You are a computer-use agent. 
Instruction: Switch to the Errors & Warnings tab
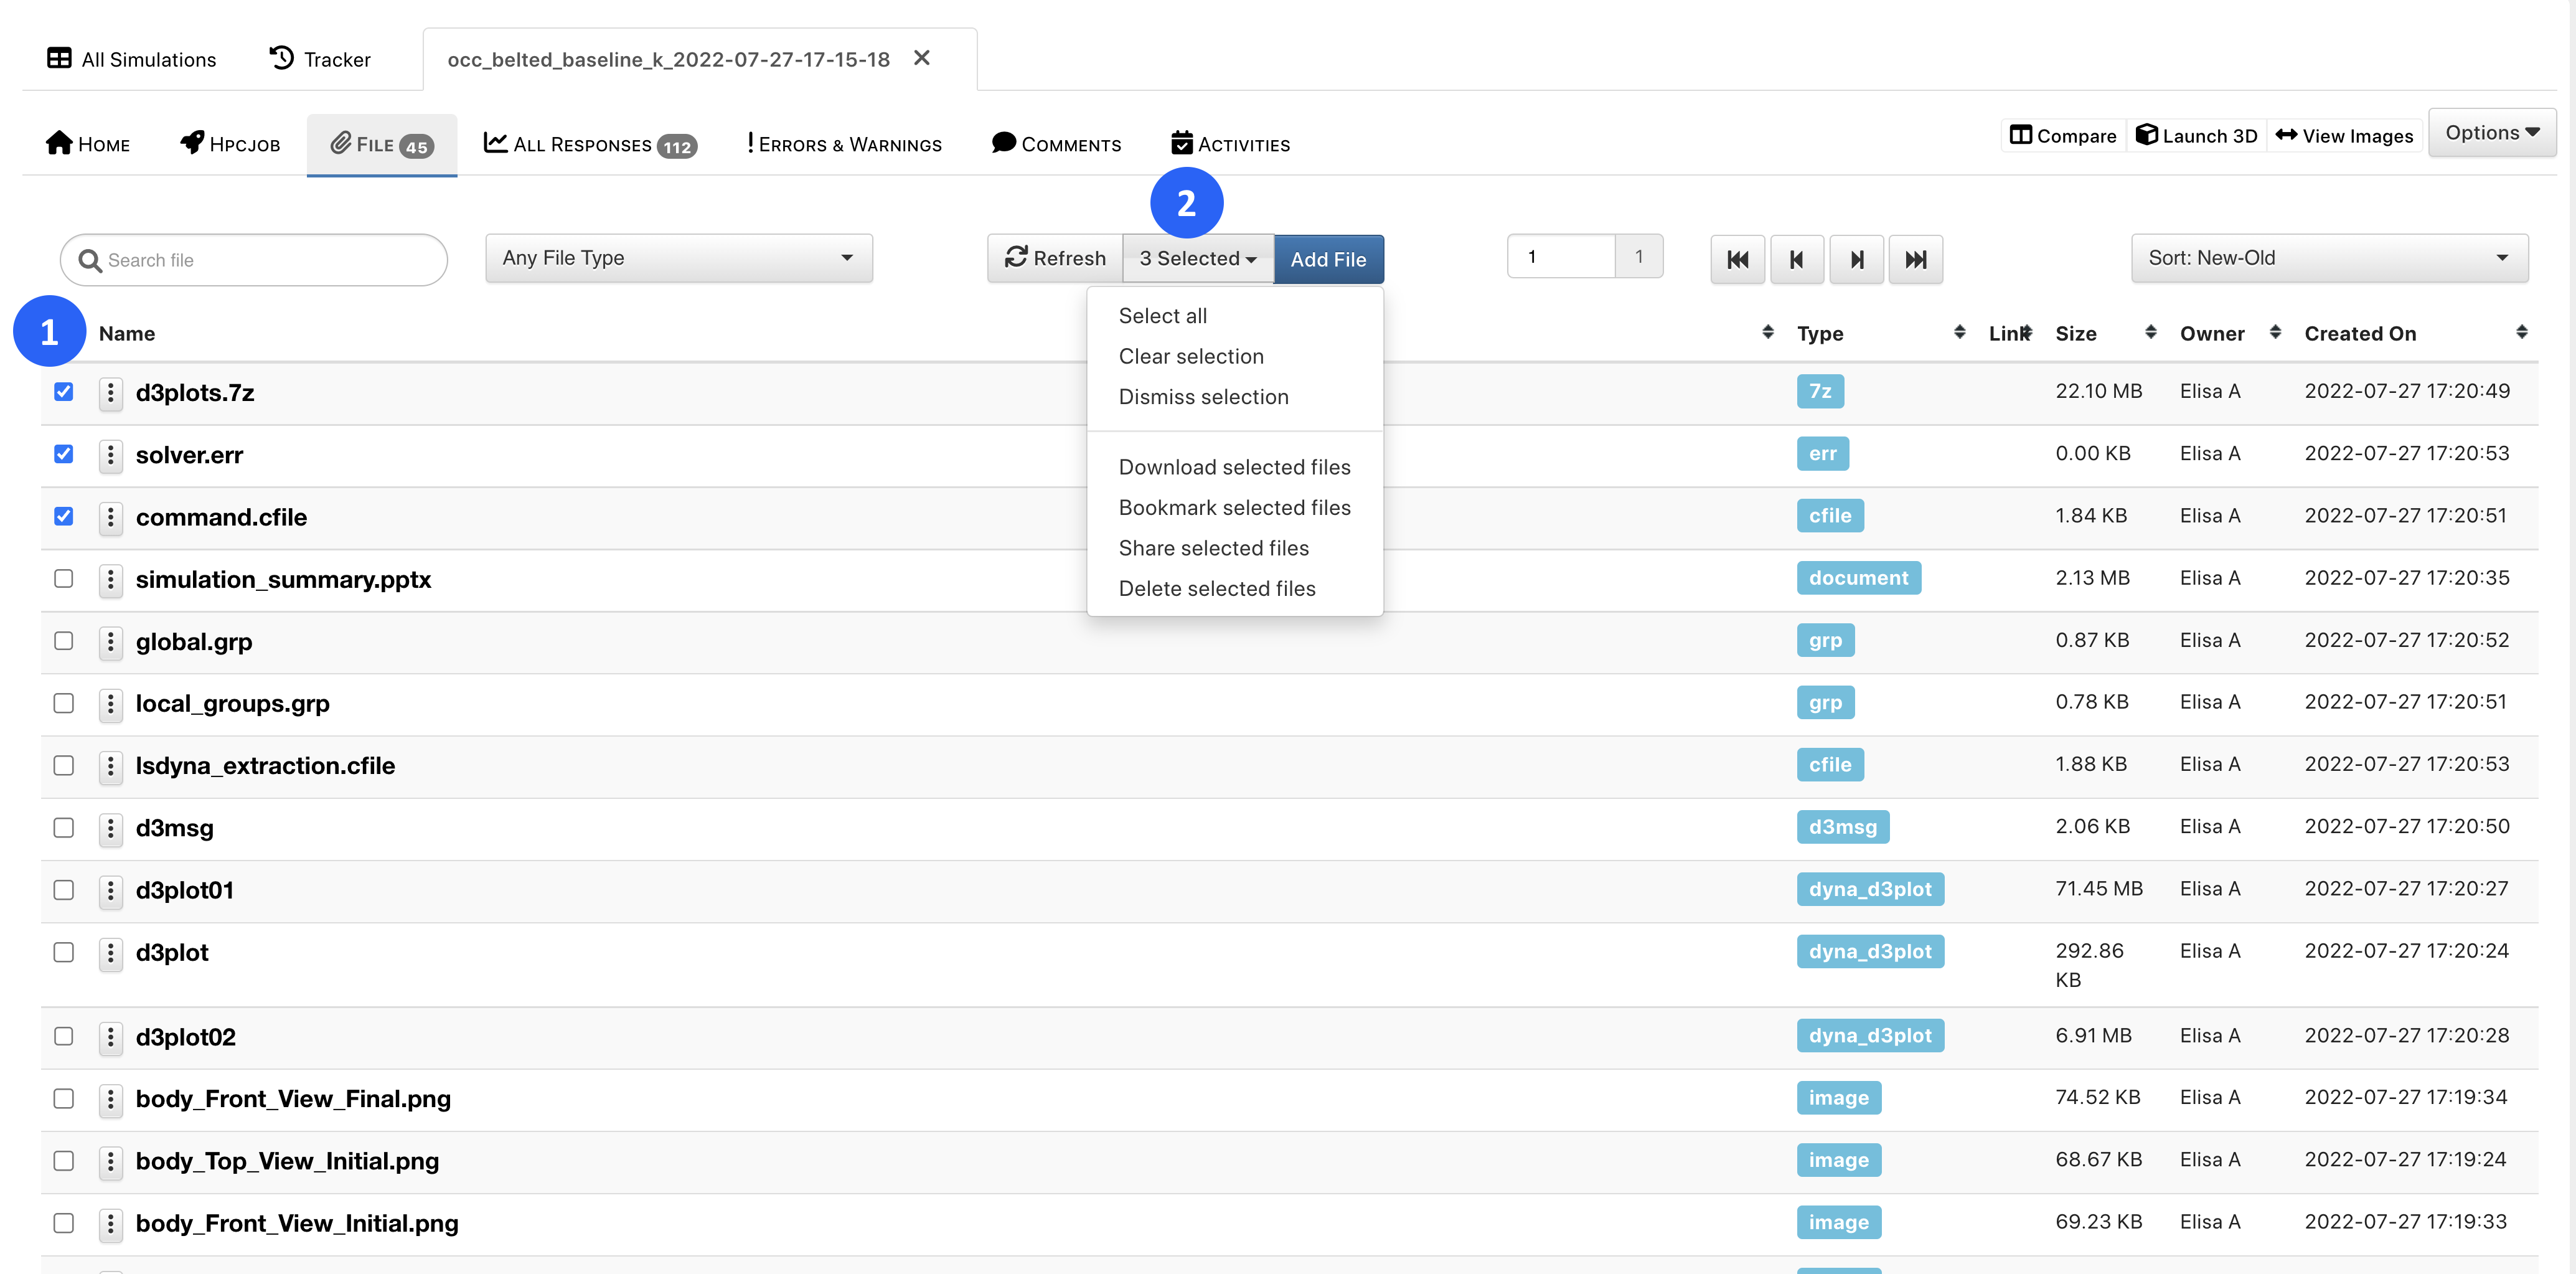(845, 145)
